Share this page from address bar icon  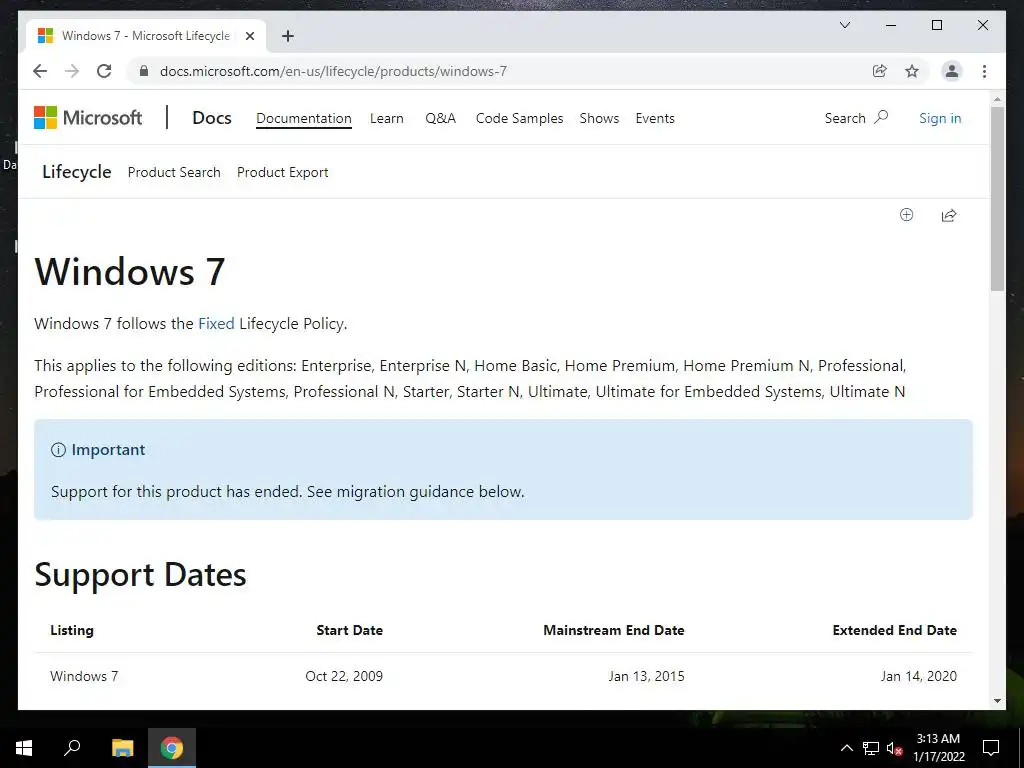coord(880,71)
